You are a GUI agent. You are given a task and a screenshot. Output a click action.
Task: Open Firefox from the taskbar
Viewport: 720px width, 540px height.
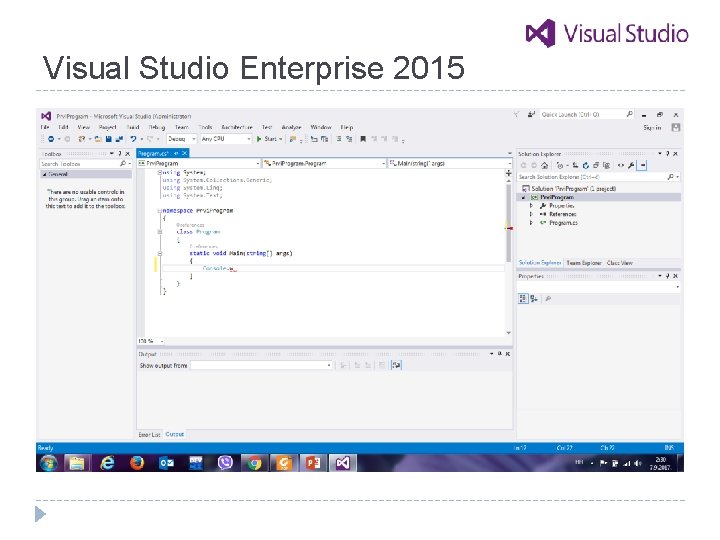(136, 463)
